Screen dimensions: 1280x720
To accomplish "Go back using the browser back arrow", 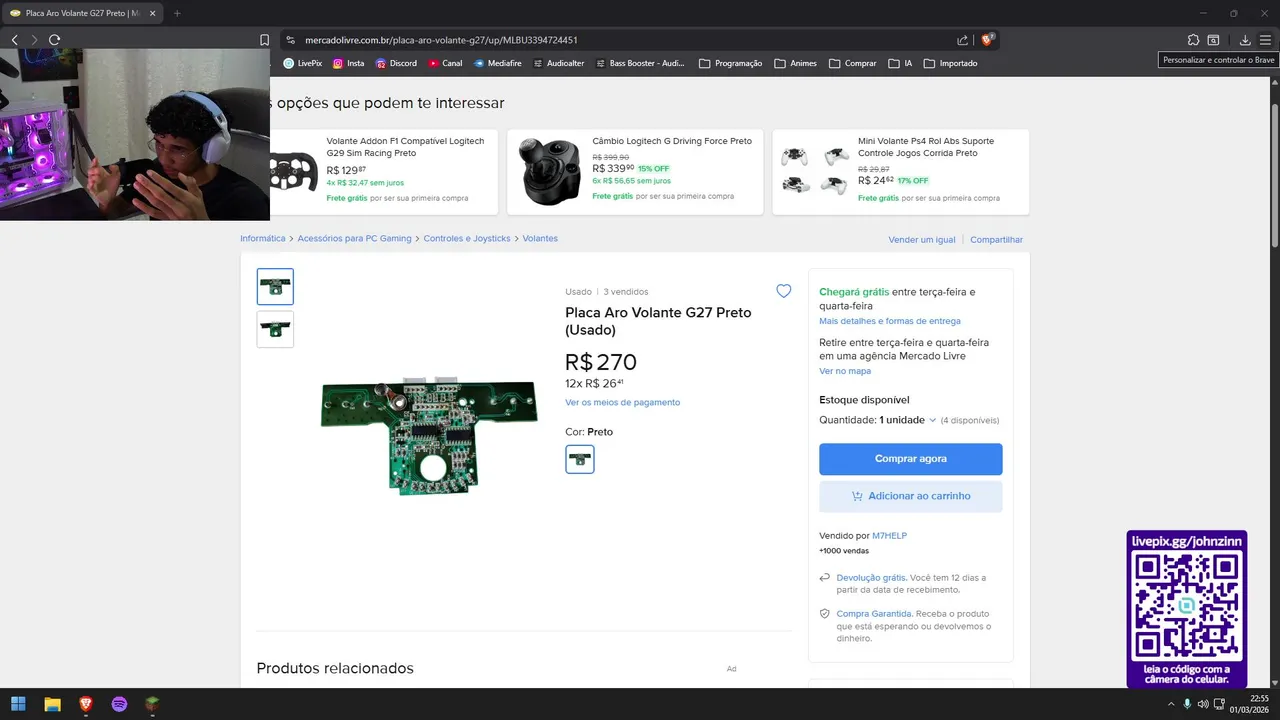I will pyautogui.click(x=14, y=40).
